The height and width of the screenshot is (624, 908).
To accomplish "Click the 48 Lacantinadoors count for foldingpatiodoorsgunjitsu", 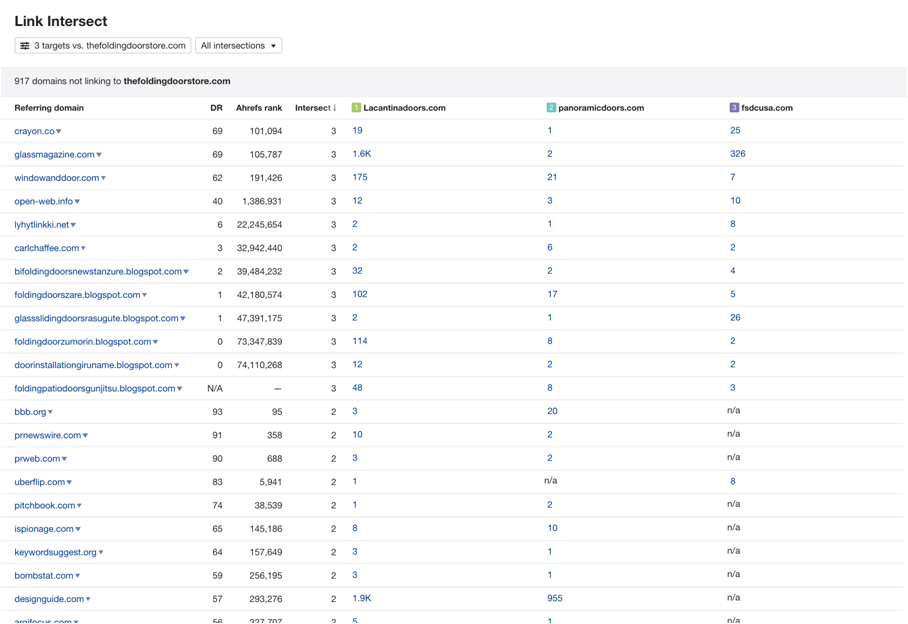I will coord(357,388).
